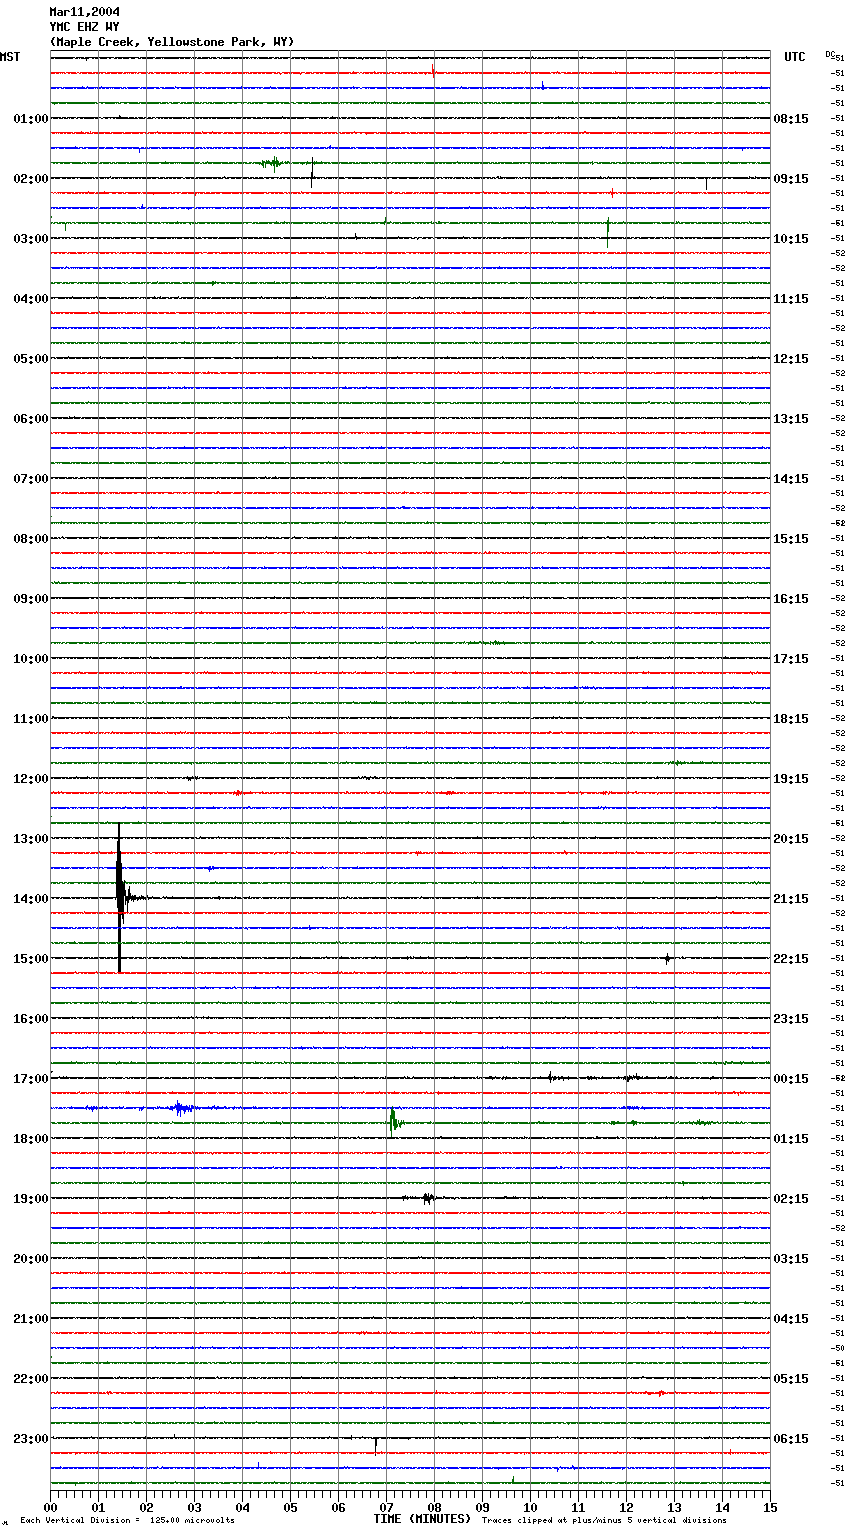Select the 05:00 MST time label
The width and height of the screenshot is (850, 1534).
(x=31, y=359)
